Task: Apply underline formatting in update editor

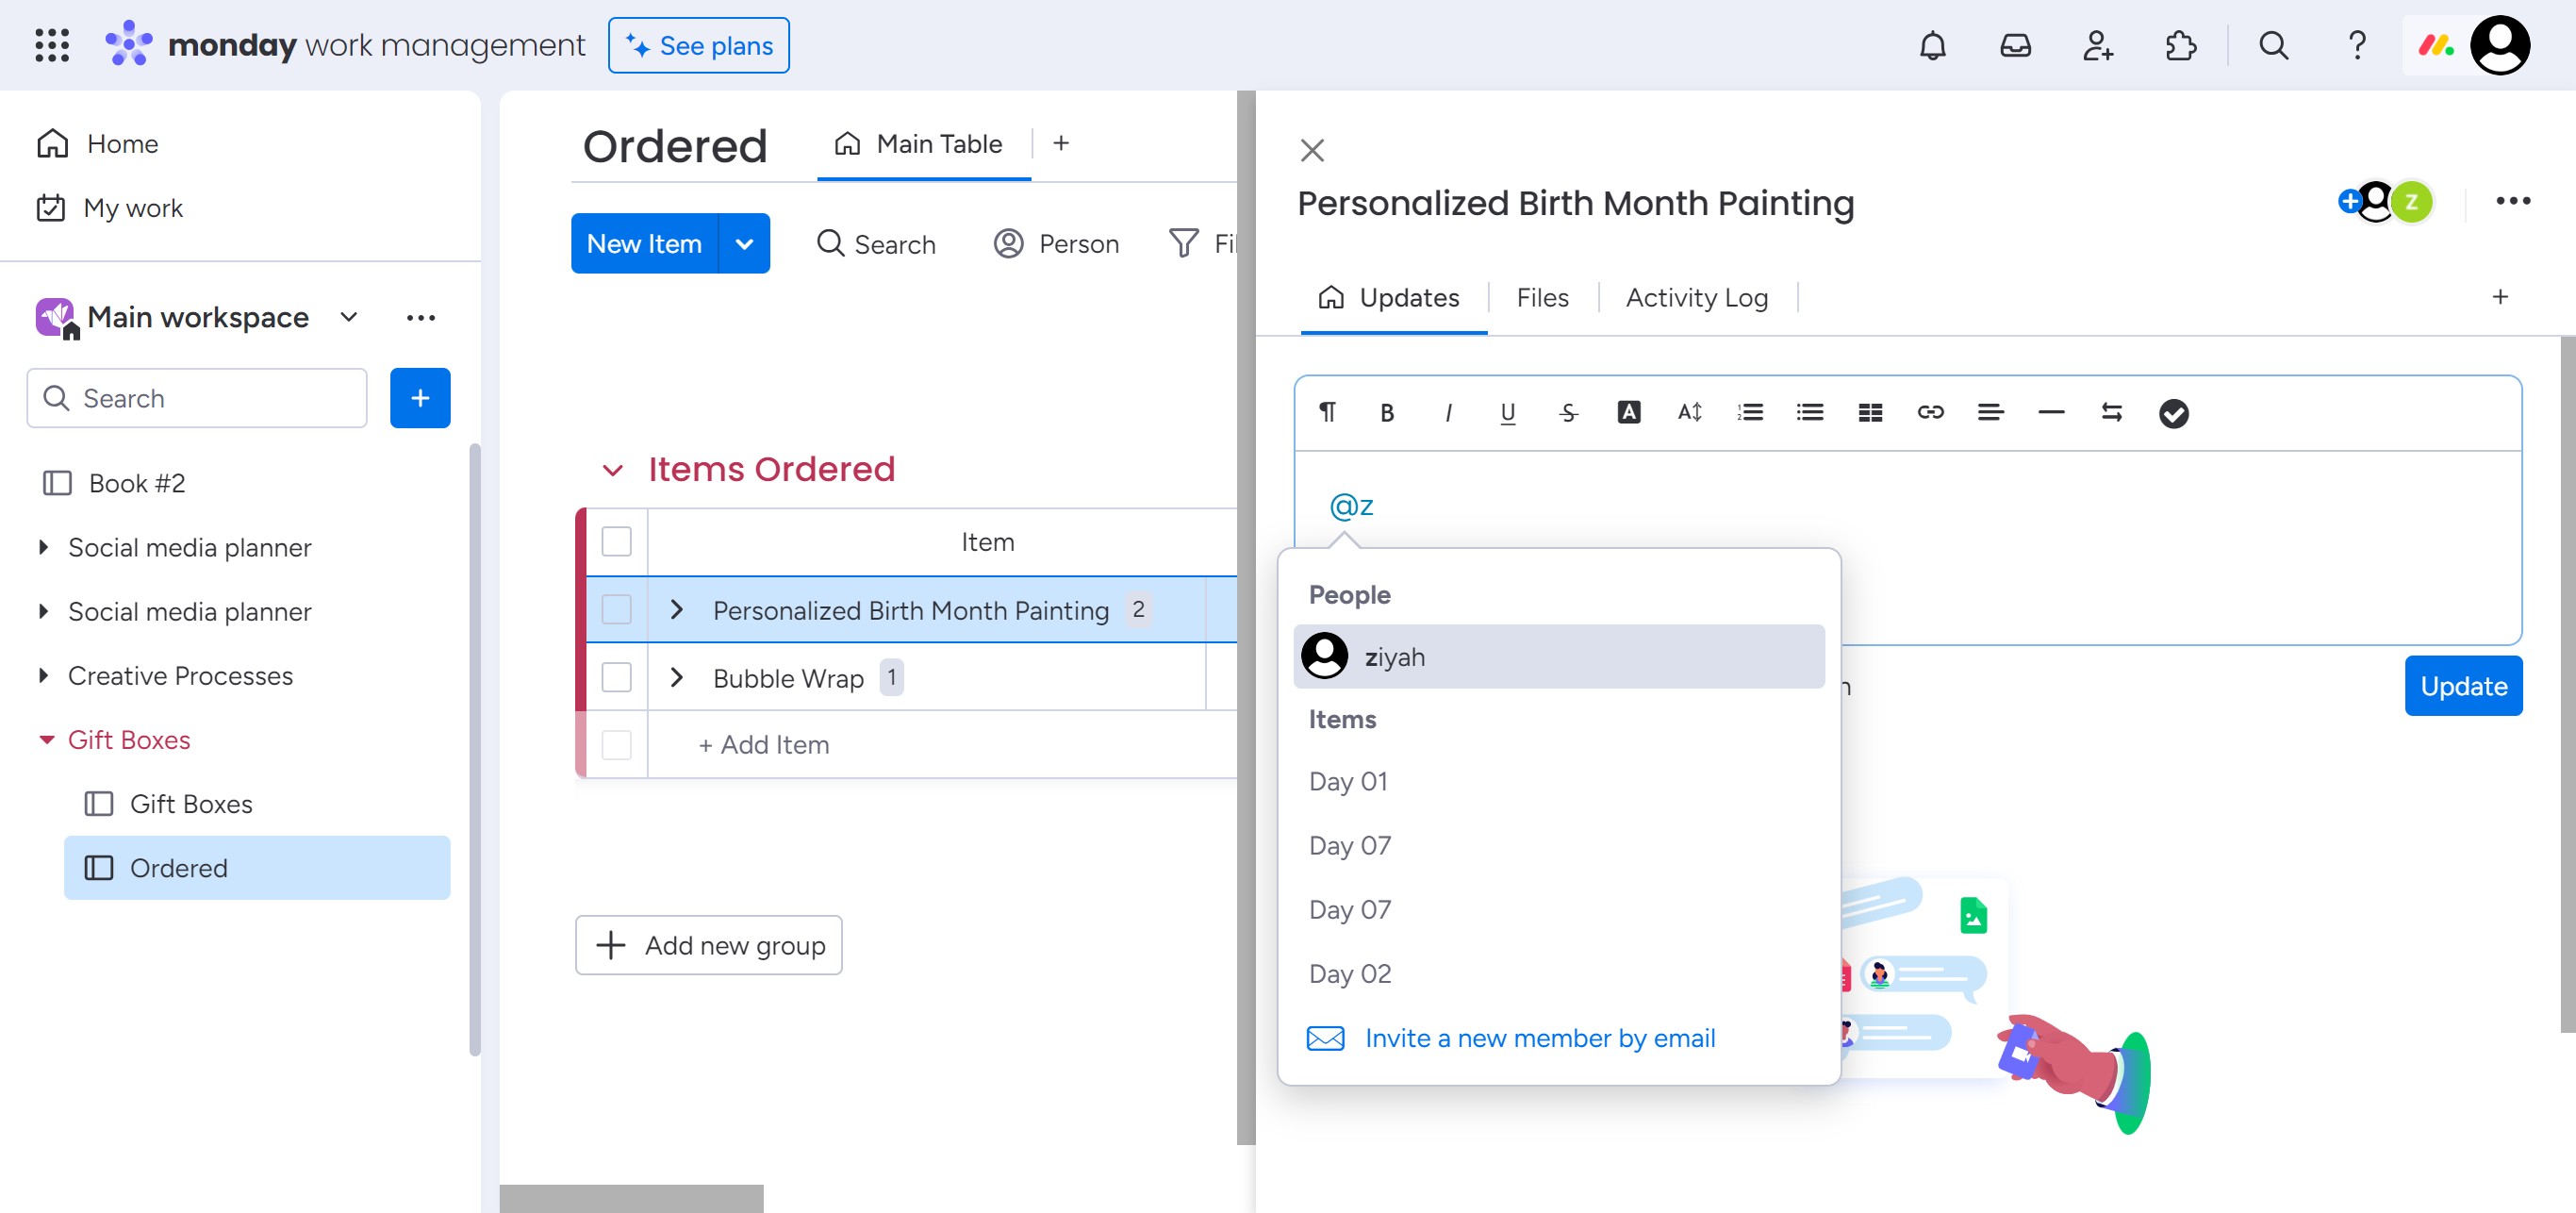Action: pos(1507,413)
